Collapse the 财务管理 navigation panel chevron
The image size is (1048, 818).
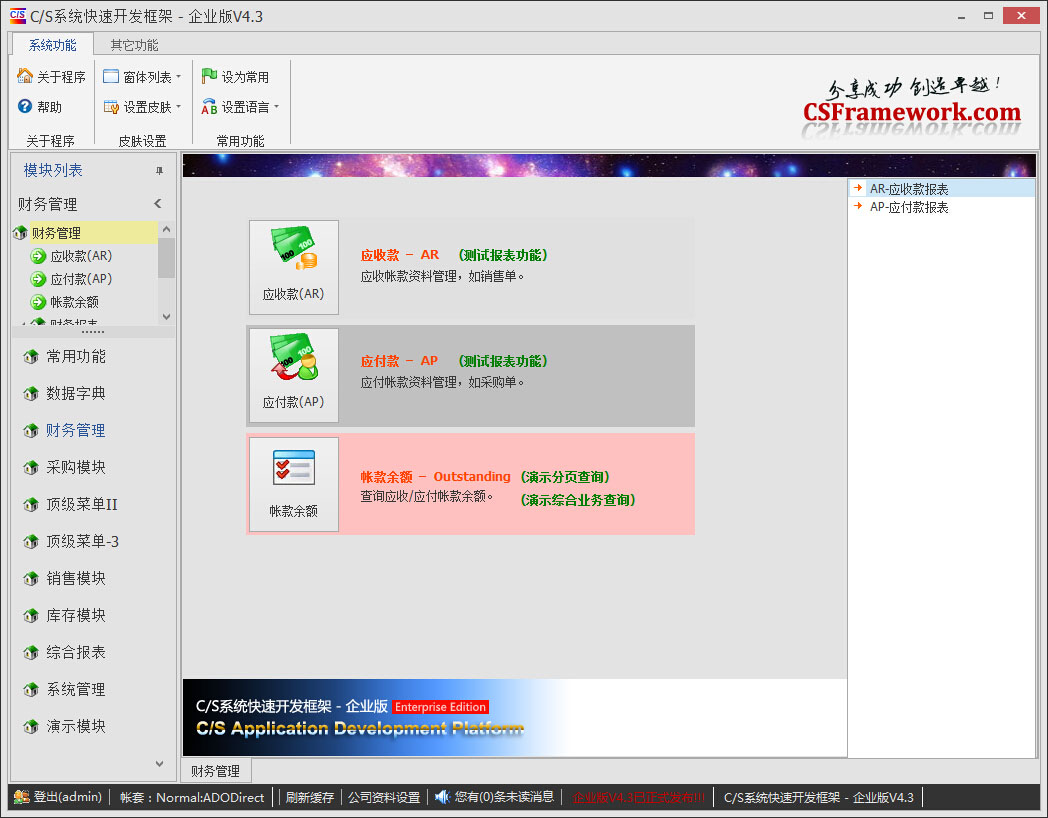point(157,204)
